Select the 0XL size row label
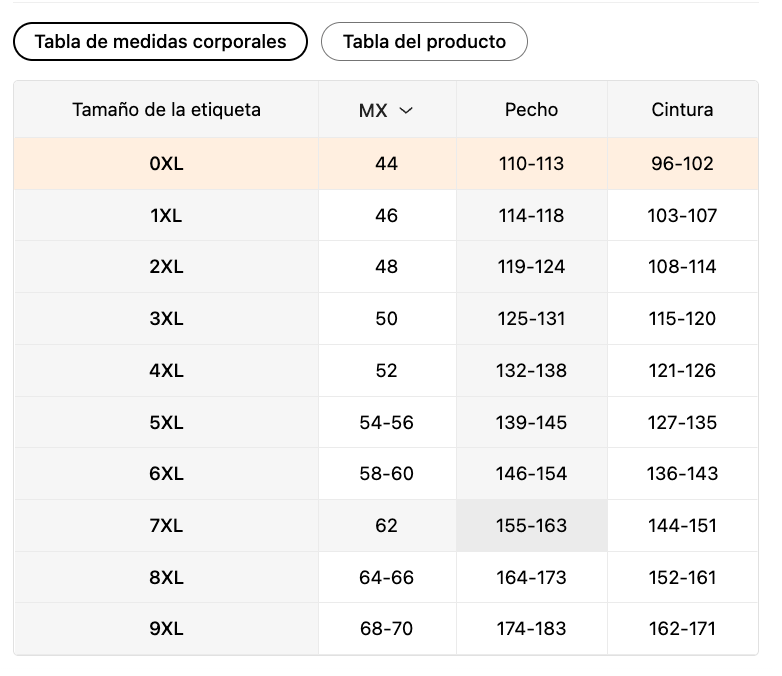The height and width of the screenshot is (676, 782). pyautogui.click(x=166, y=164)
